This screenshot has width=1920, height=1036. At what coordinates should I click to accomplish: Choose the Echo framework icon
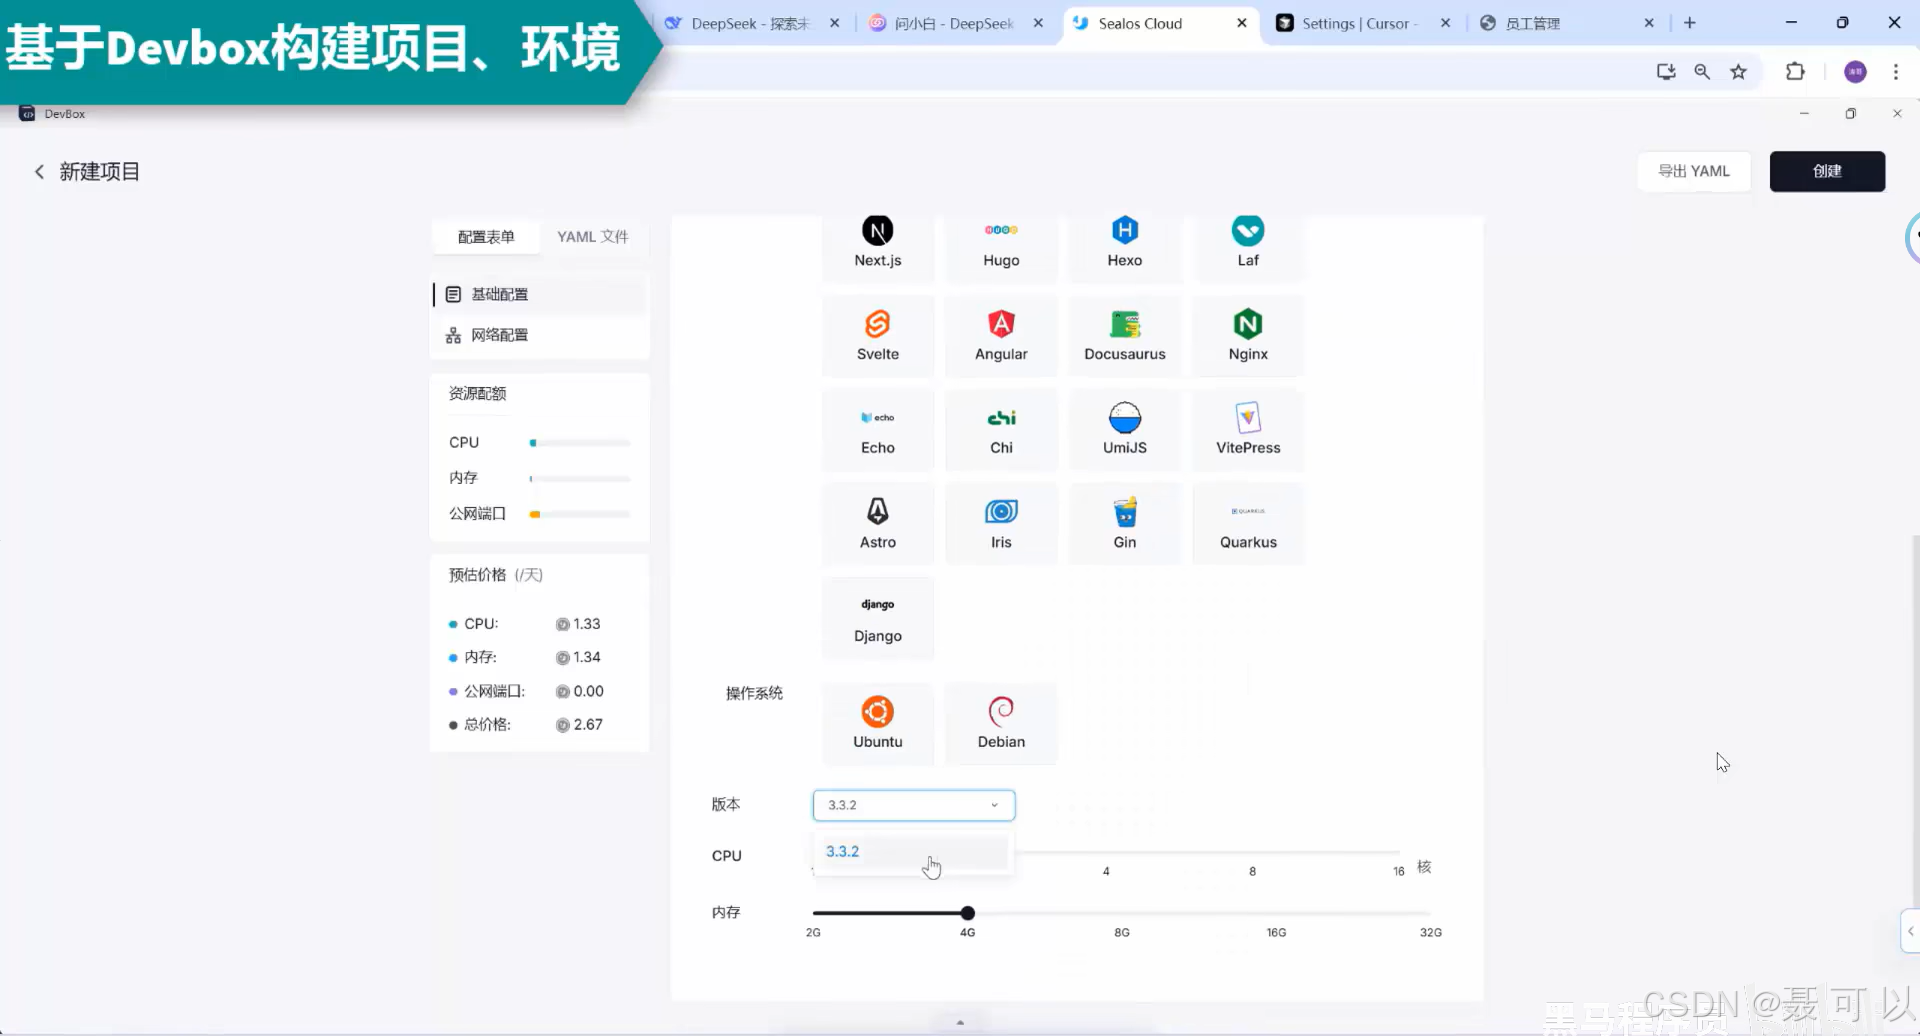click(x=877, y=417)
